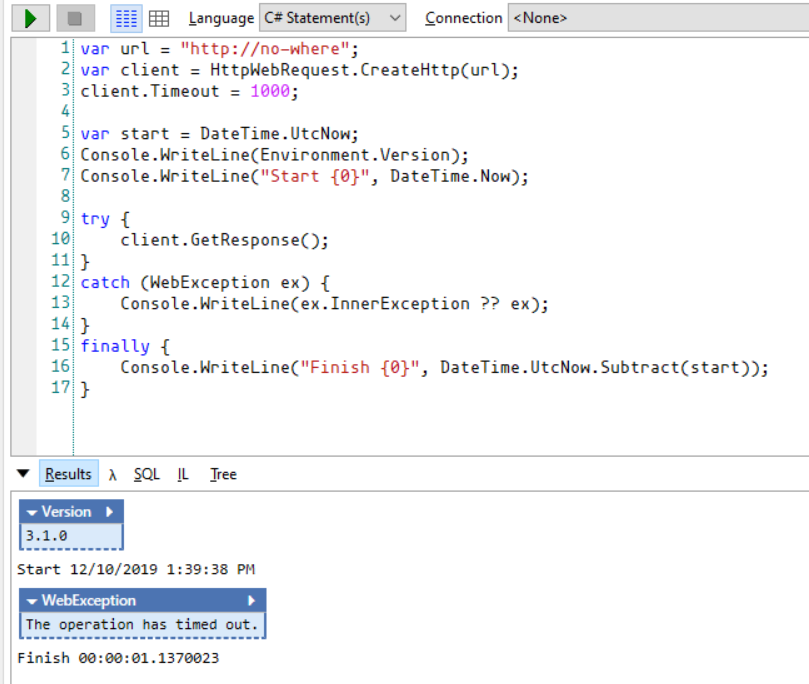Select the Results tab
Screen dimensions: 809x684
(x=69, y=474)
